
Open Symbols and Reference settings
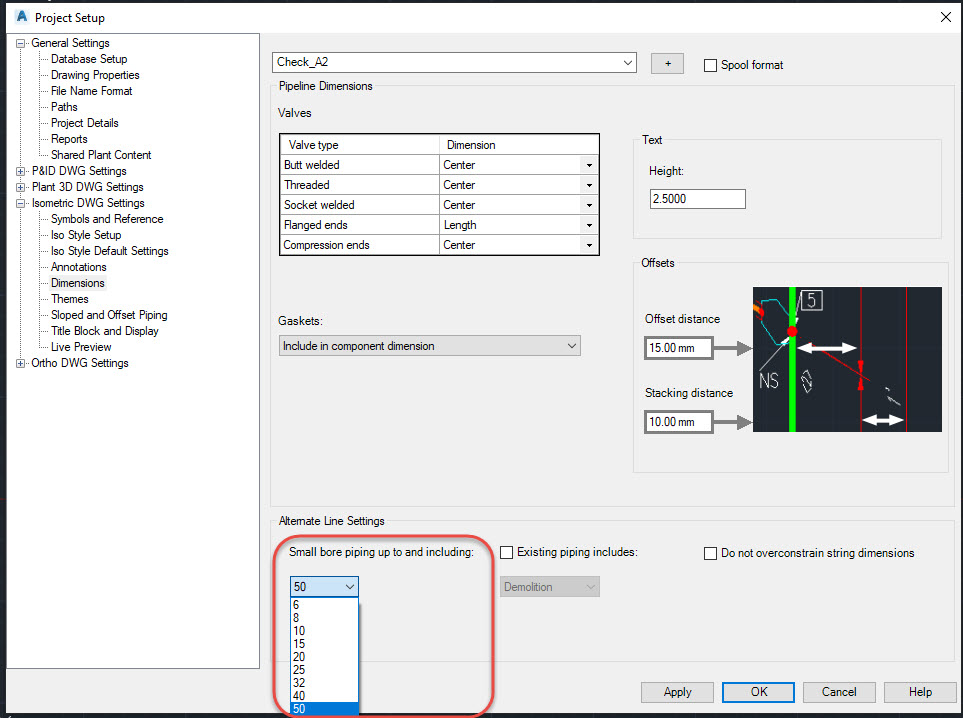coord(107,219)
